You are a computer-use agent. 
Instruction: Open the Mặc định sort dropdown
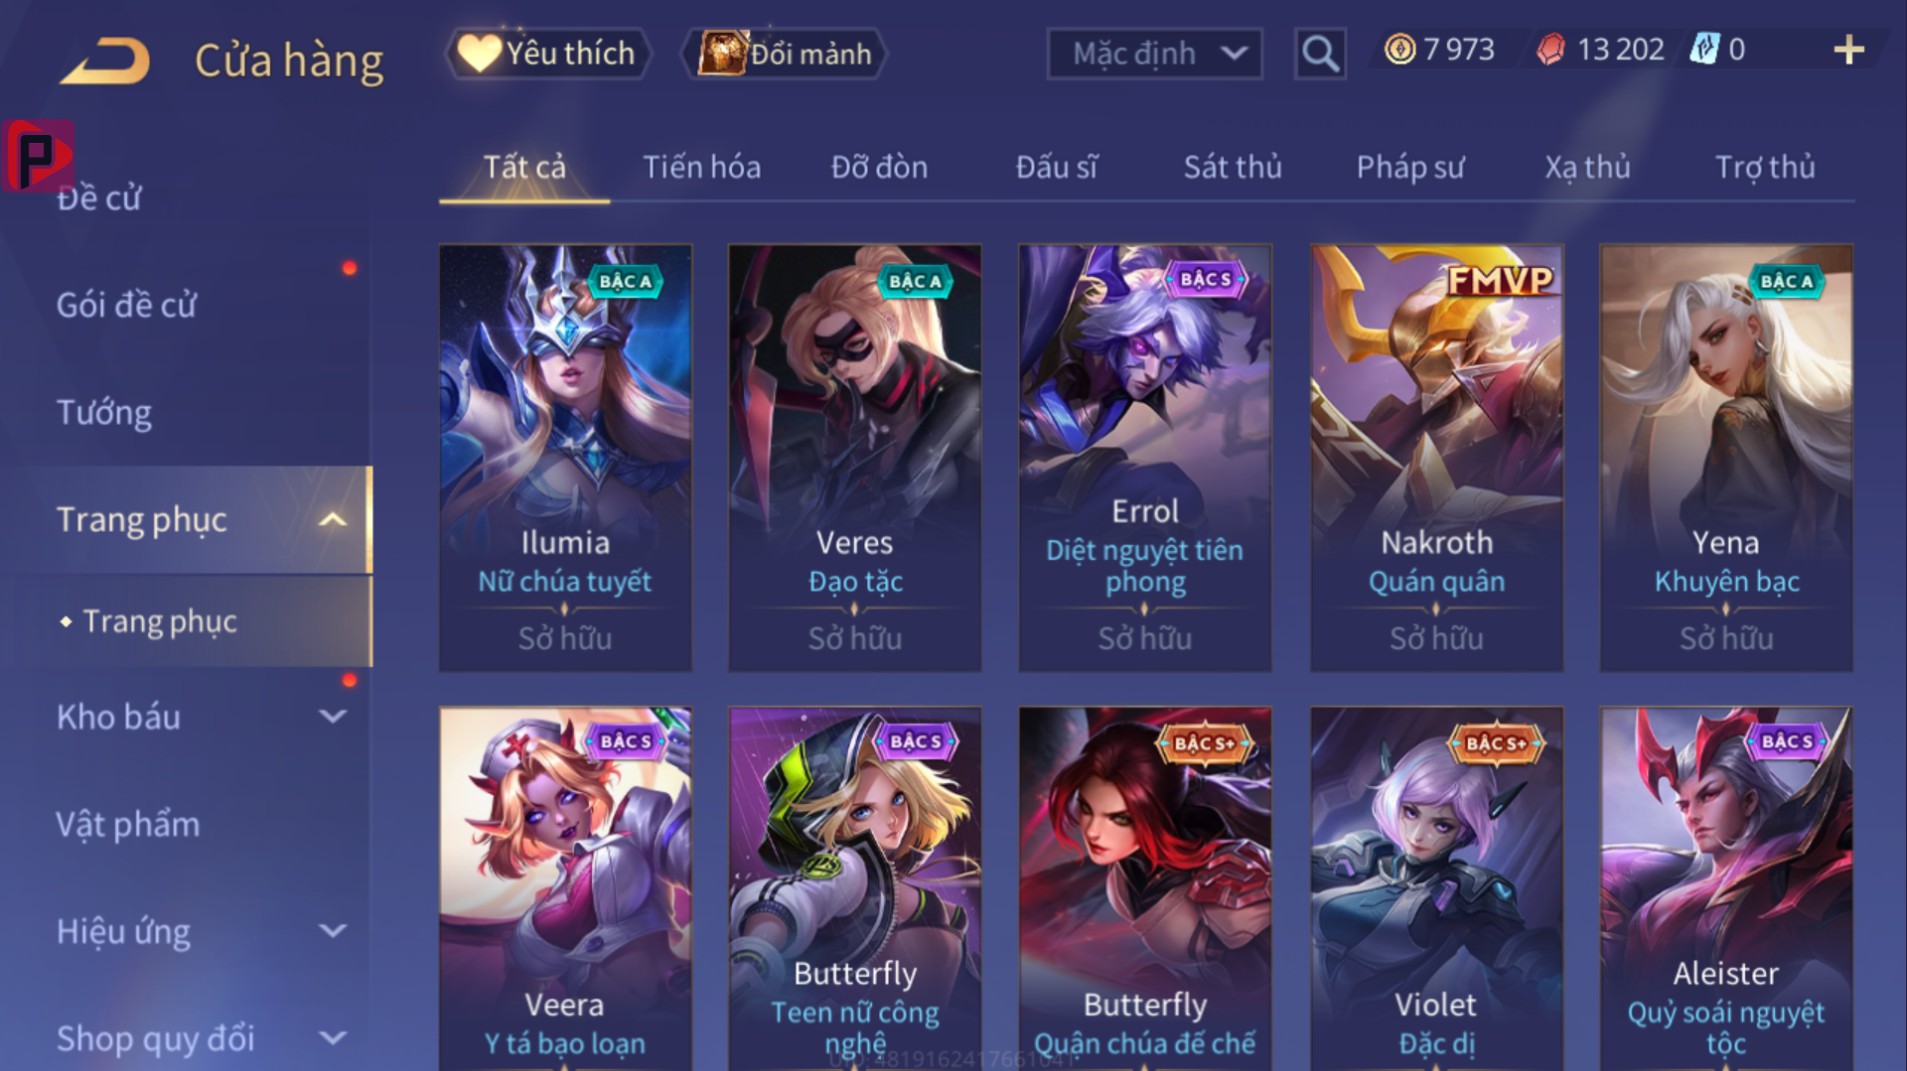click(x=1154, y=53)
